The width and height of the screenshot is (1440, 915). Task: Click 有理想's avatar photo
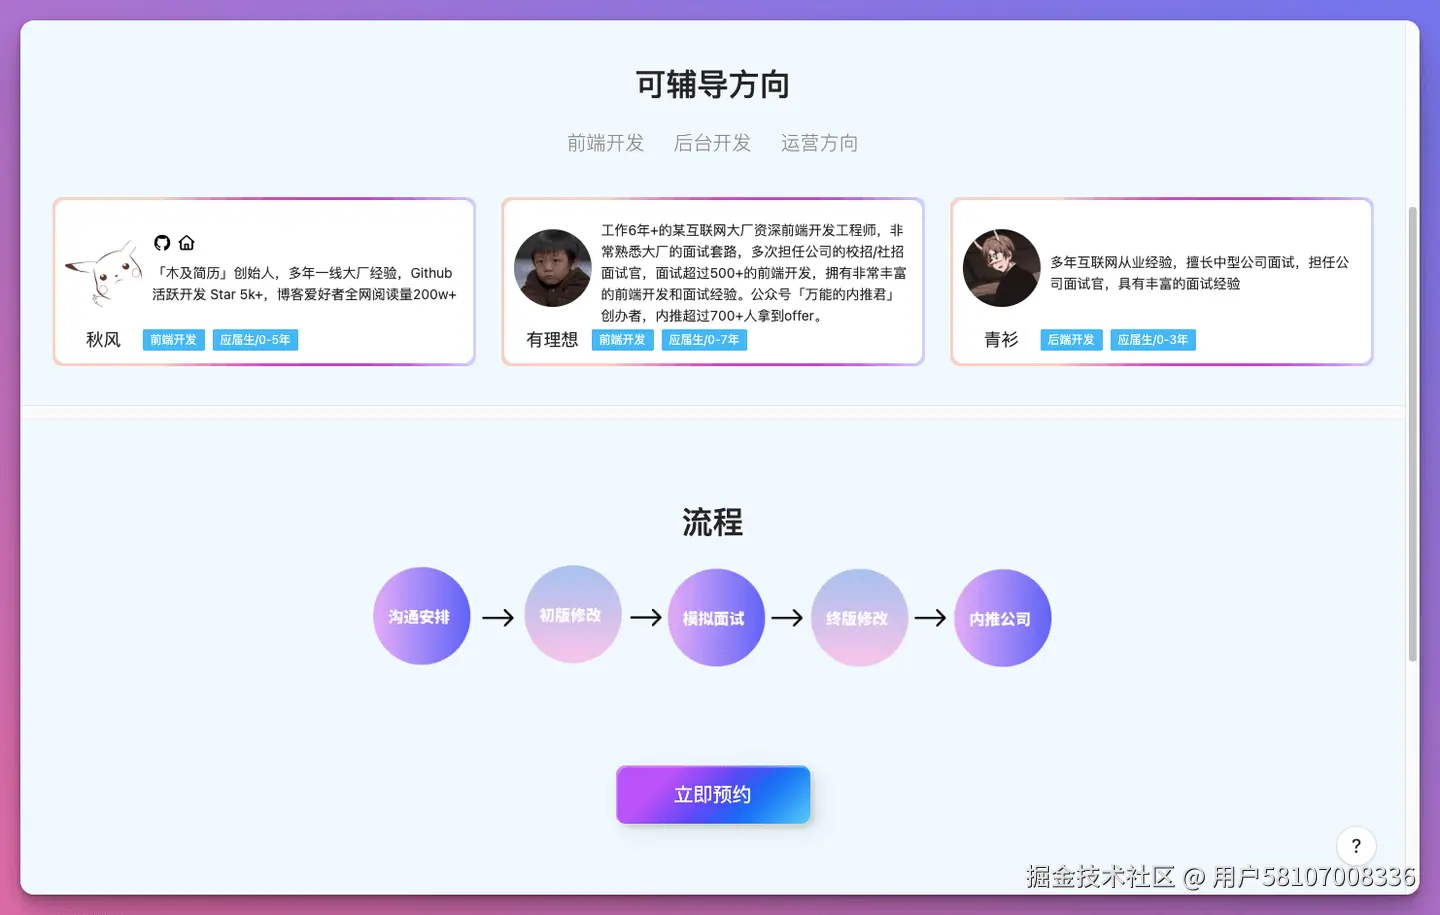click(x=552, y=267)
